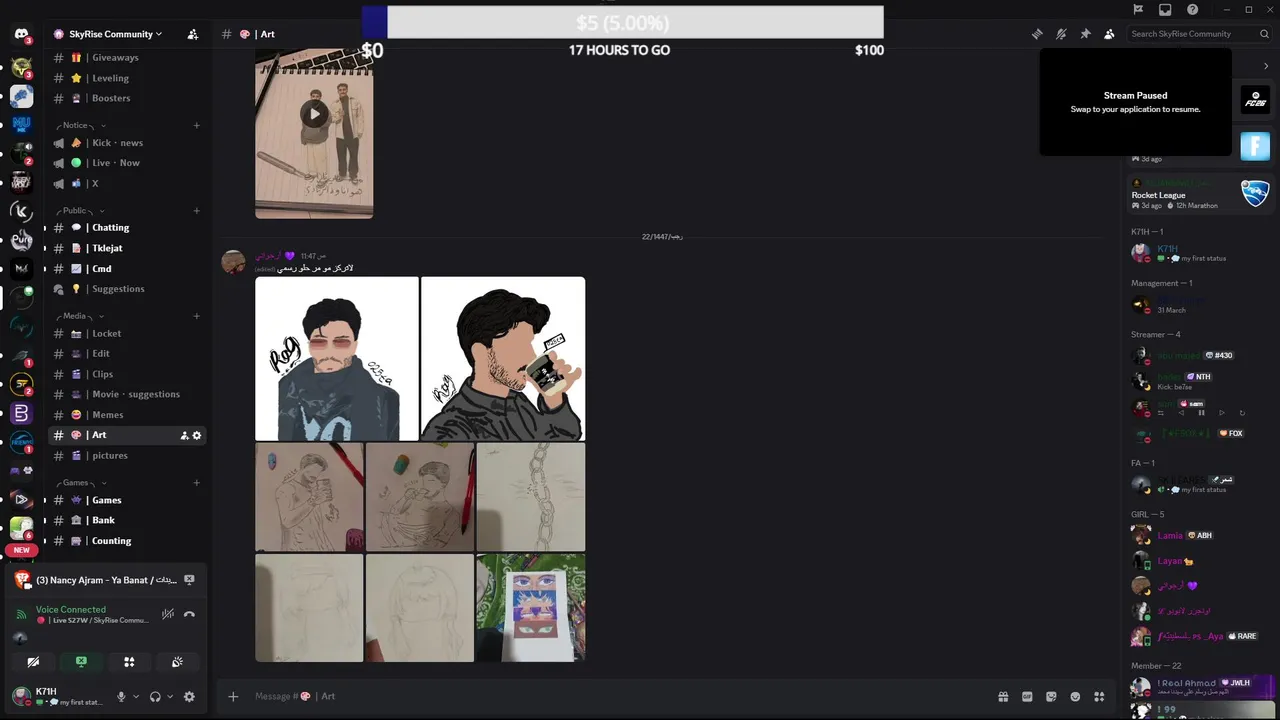This screenshot has width=1280, height=720.
Task: Toggle notification mute bell in channel header
Action: [x=1061, y=34]
